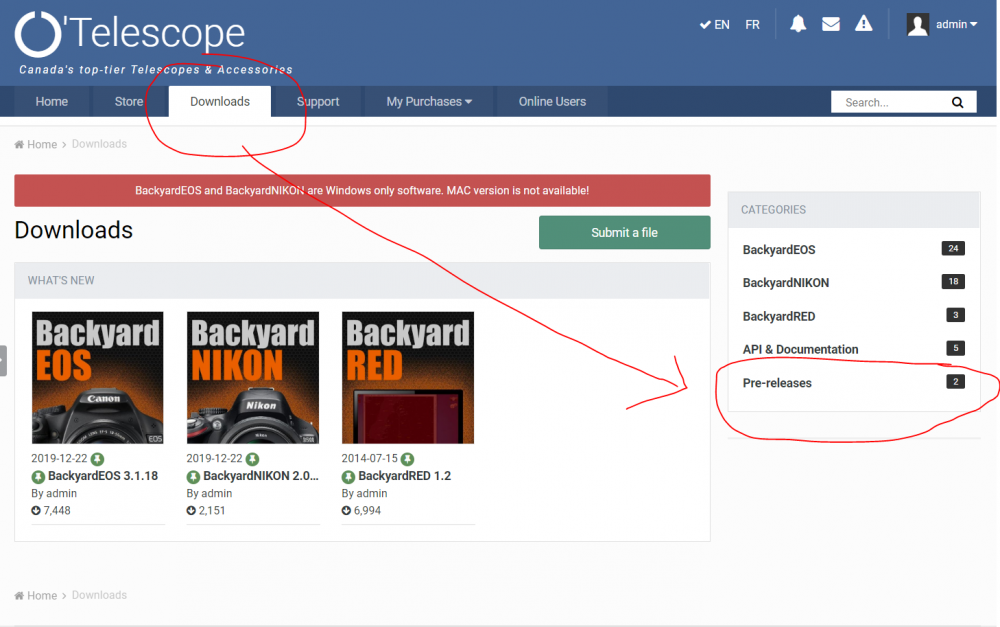1000x627 pixels.
Task: Open messages envelope icon
Action: tap(831, 24)
